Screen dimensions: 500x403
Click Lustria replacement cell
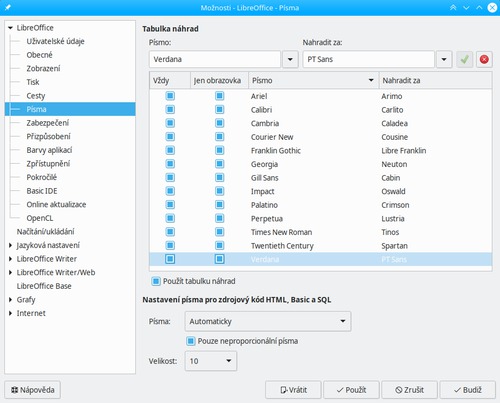(x=393, y=219)
